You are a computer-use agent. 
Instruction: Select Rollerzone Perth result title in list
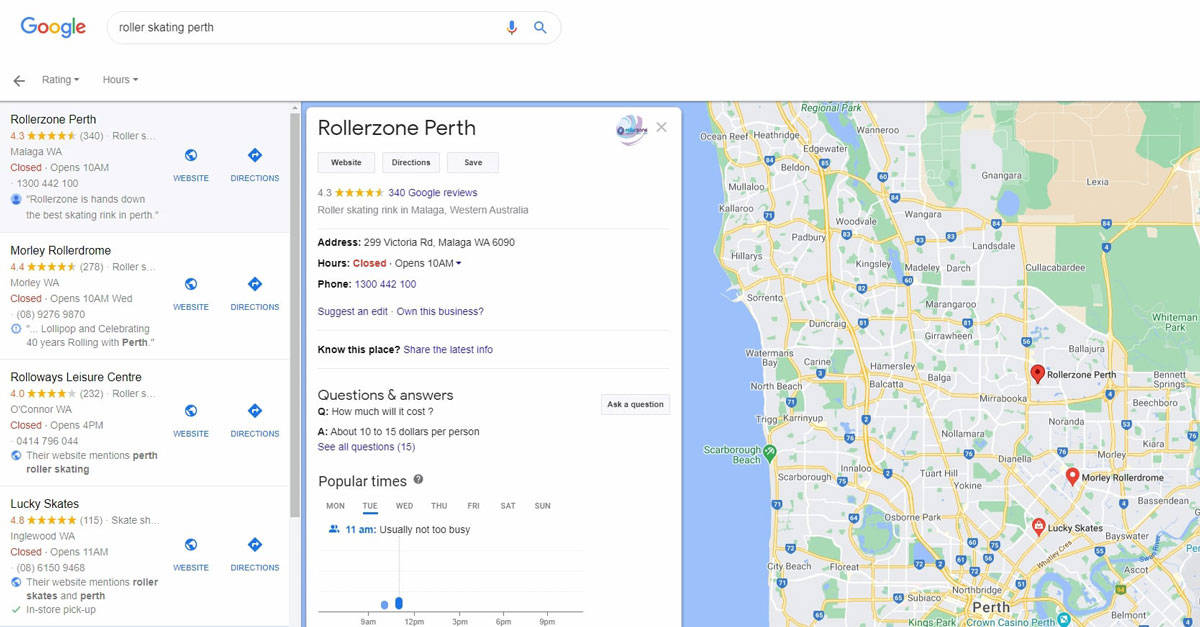pos(53,119)
